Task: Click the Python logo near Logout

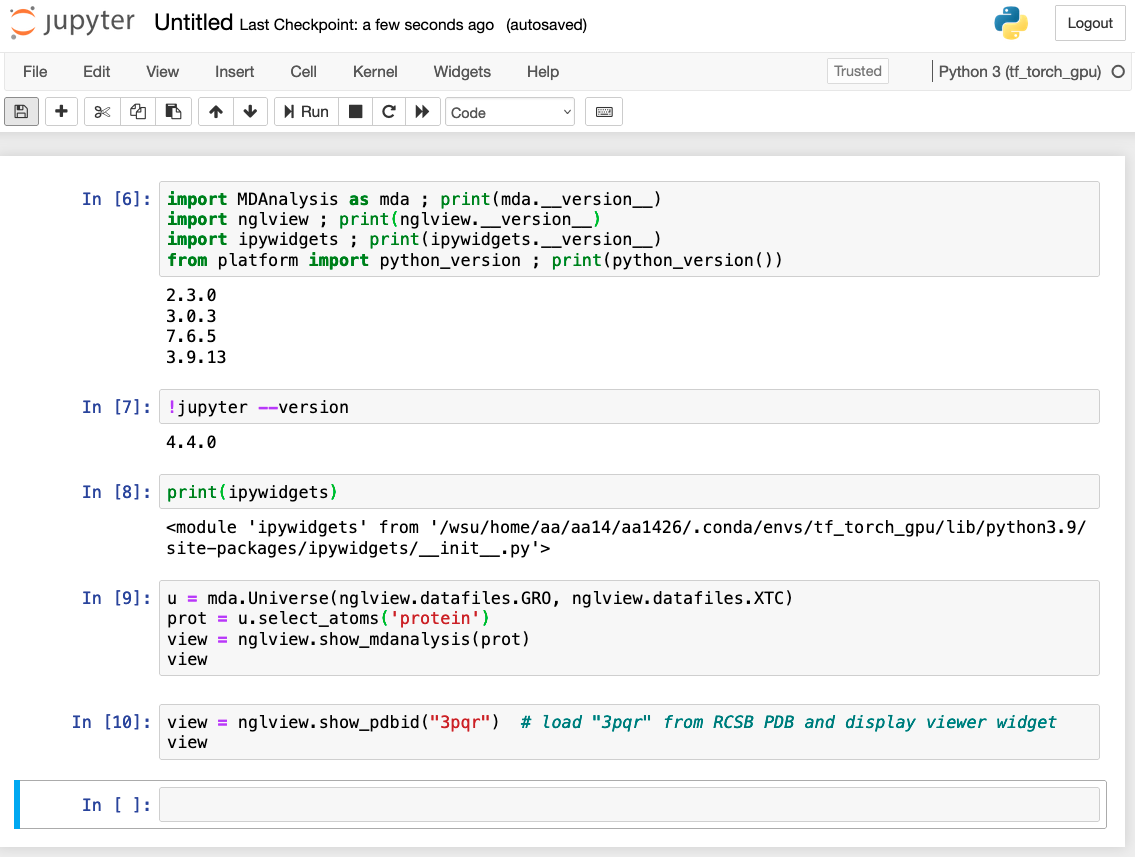Action: click(x=1015, y=22)
